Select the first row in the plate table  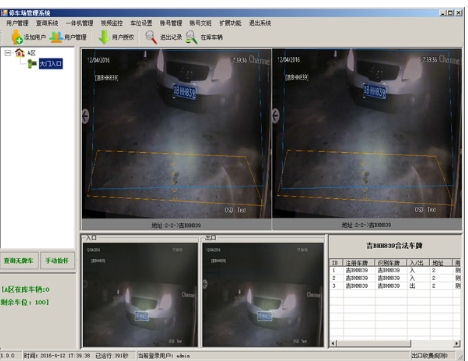395,270
